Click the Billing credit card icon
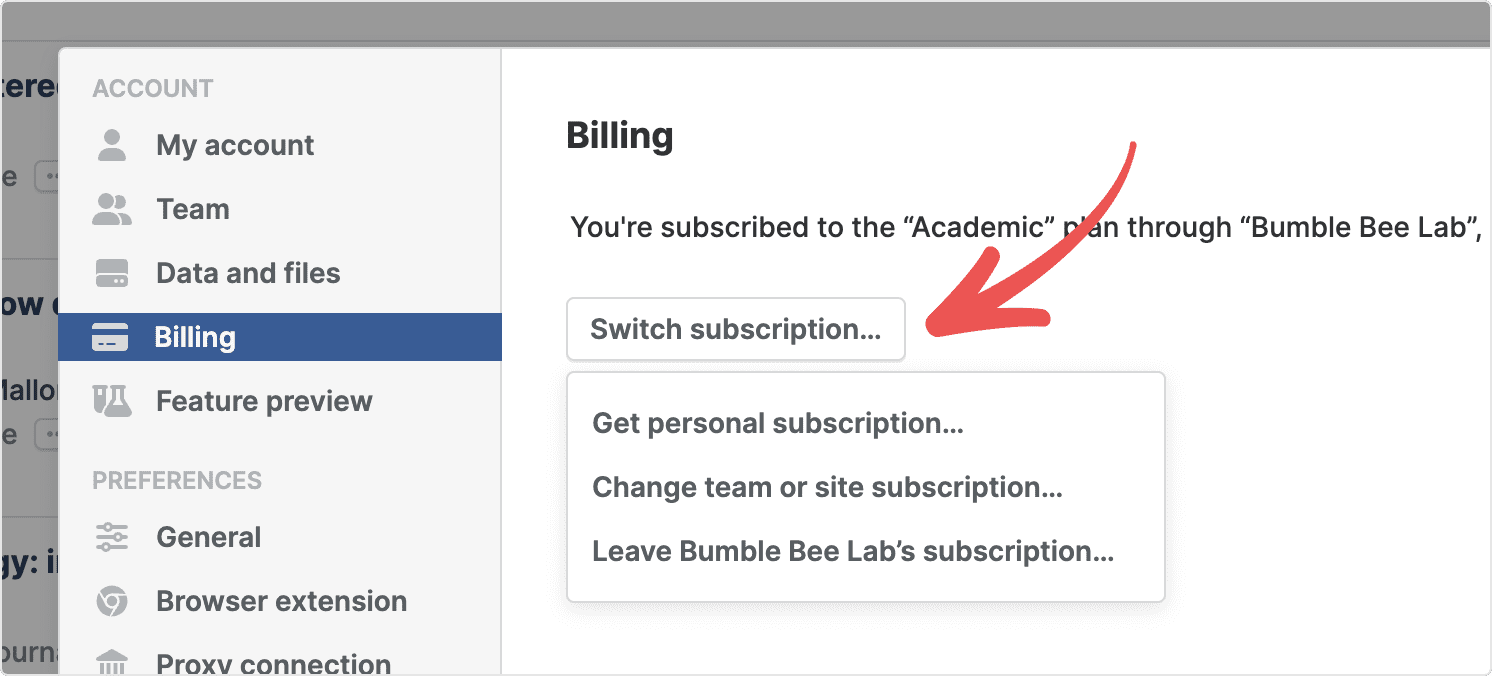Screen dimensions: 1492x676 111,337
